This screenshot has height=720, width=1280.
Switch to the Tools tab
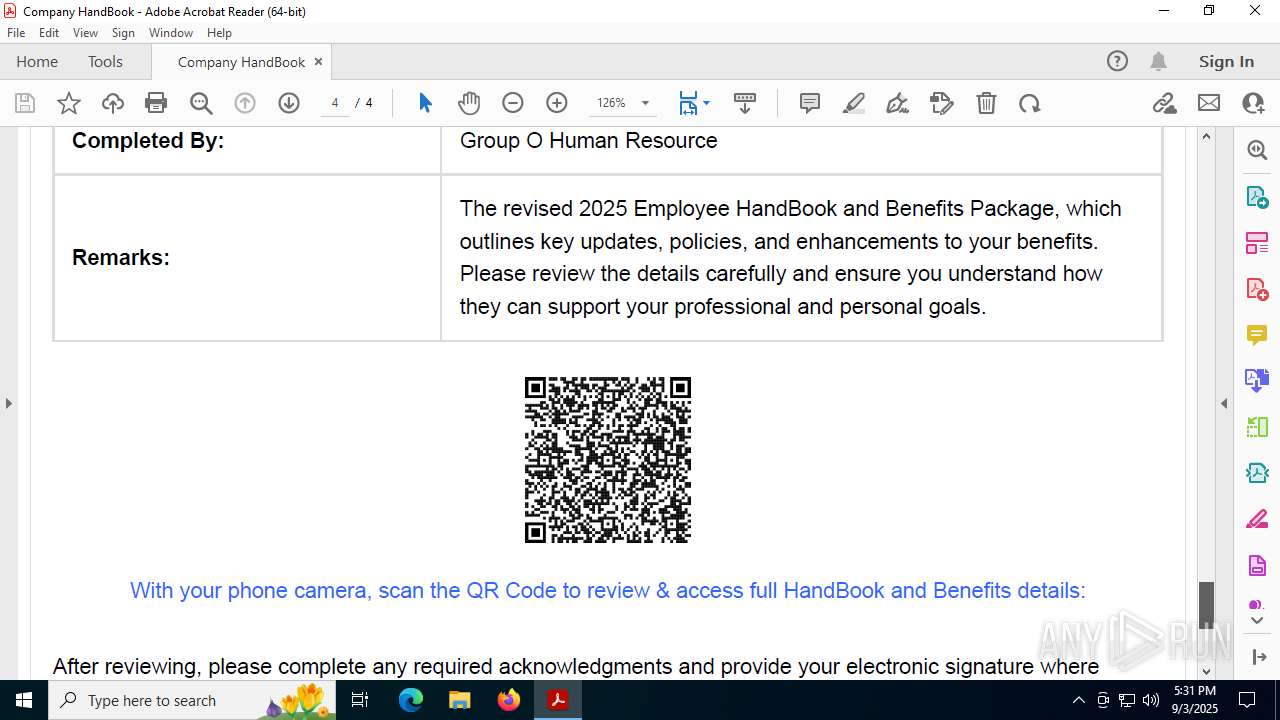pos(105,61)
